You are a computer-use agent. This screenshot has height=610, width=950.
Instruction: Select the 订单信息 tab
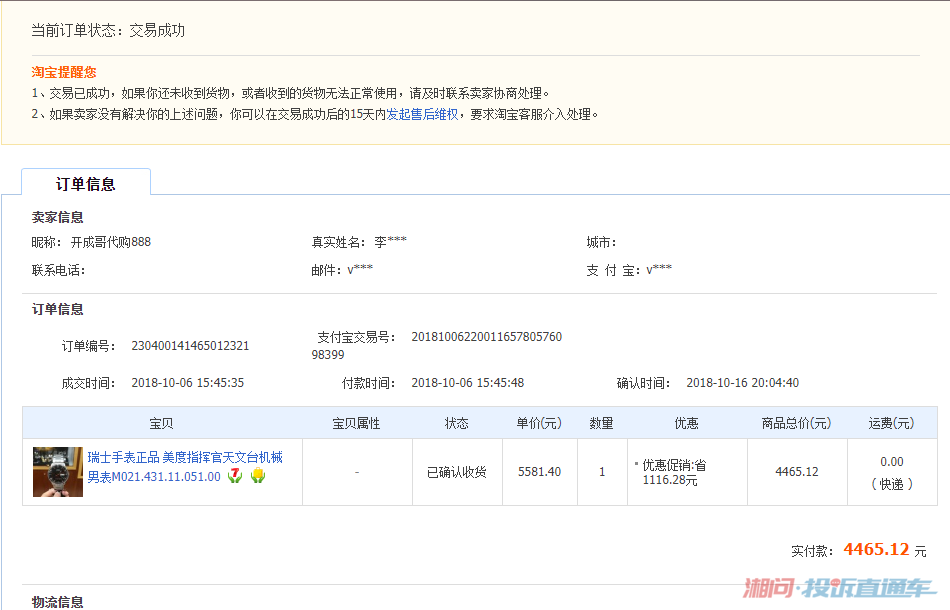86,183
